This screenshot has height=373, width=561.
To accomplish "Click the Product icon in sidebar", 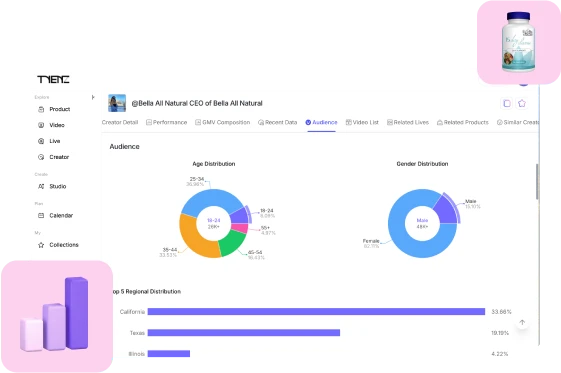I will tap(41, 109).
